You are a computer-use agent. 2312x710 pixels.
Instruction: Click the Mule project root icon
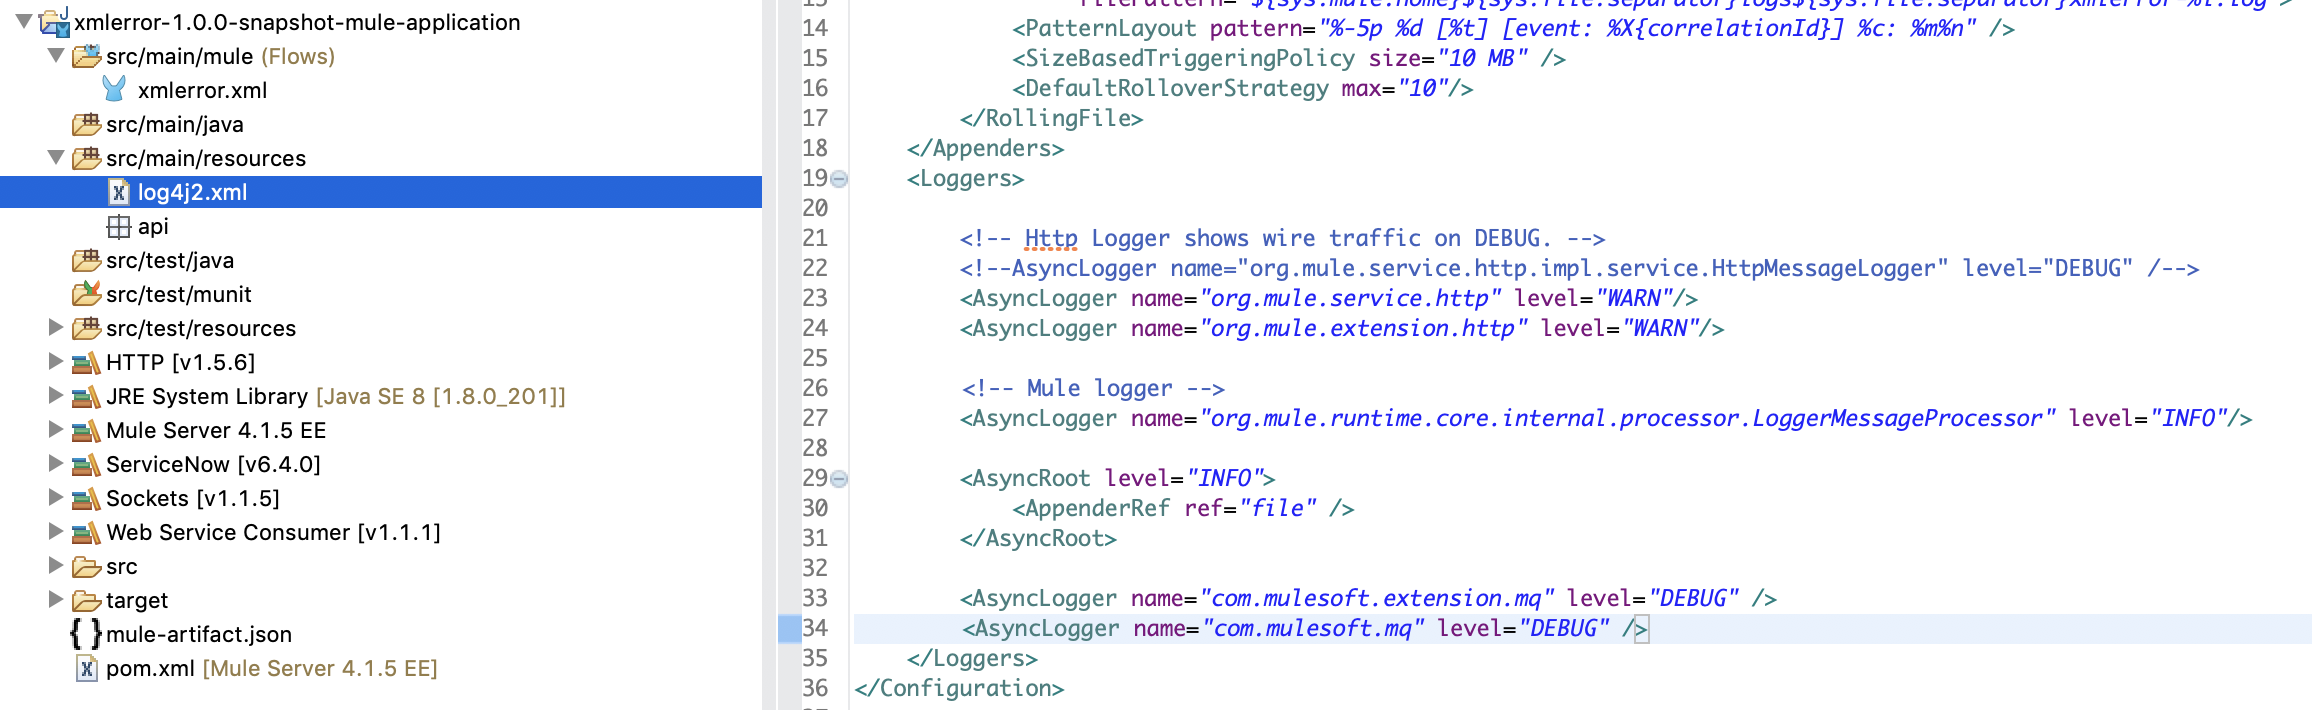click(x=55, y=22)
